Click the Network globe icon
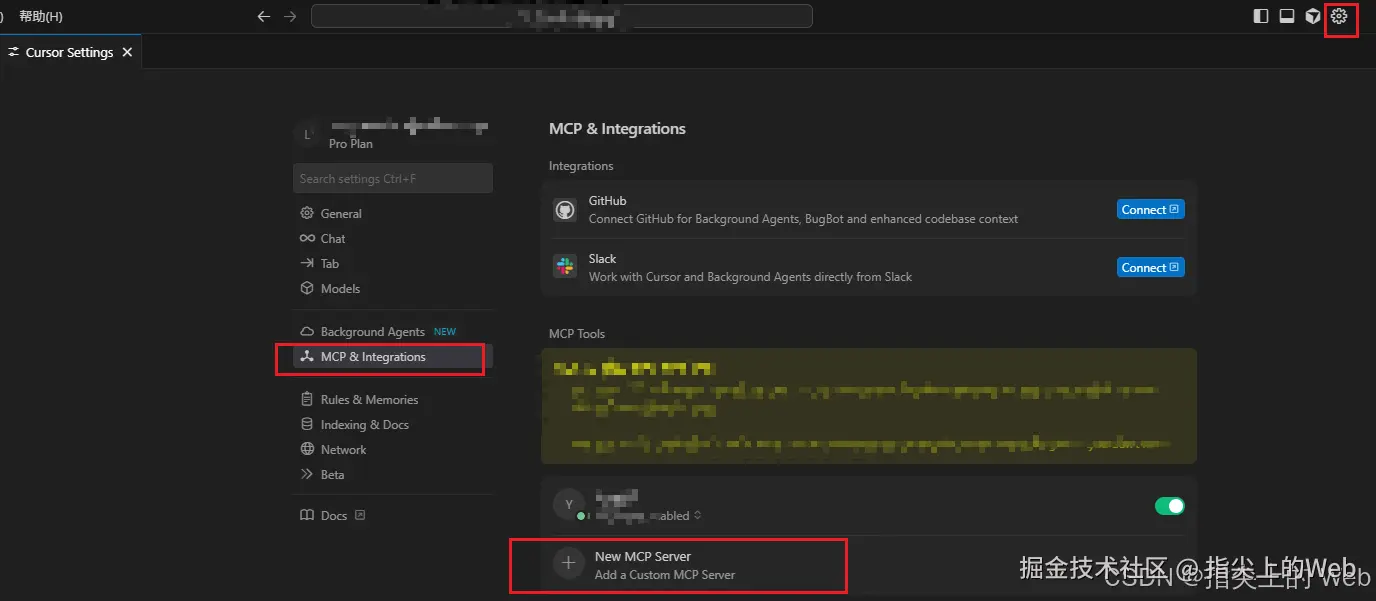This screenshot has height=601, width=1376. pos(307,449)
